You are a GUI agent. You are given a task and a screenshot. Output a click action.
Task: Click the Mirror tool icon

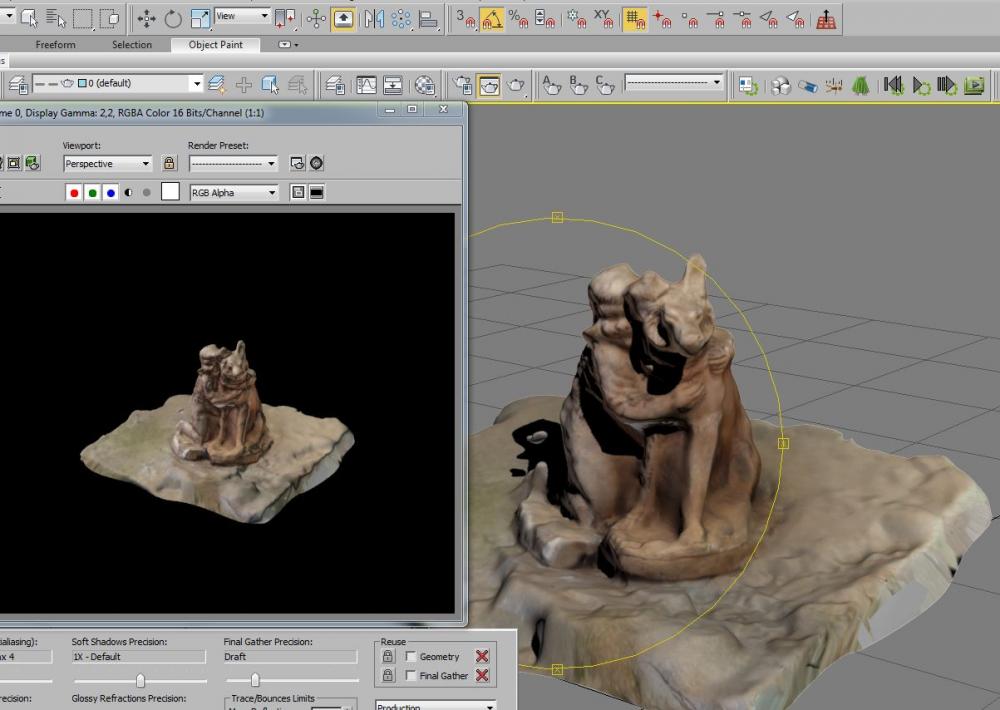[375, 18]
